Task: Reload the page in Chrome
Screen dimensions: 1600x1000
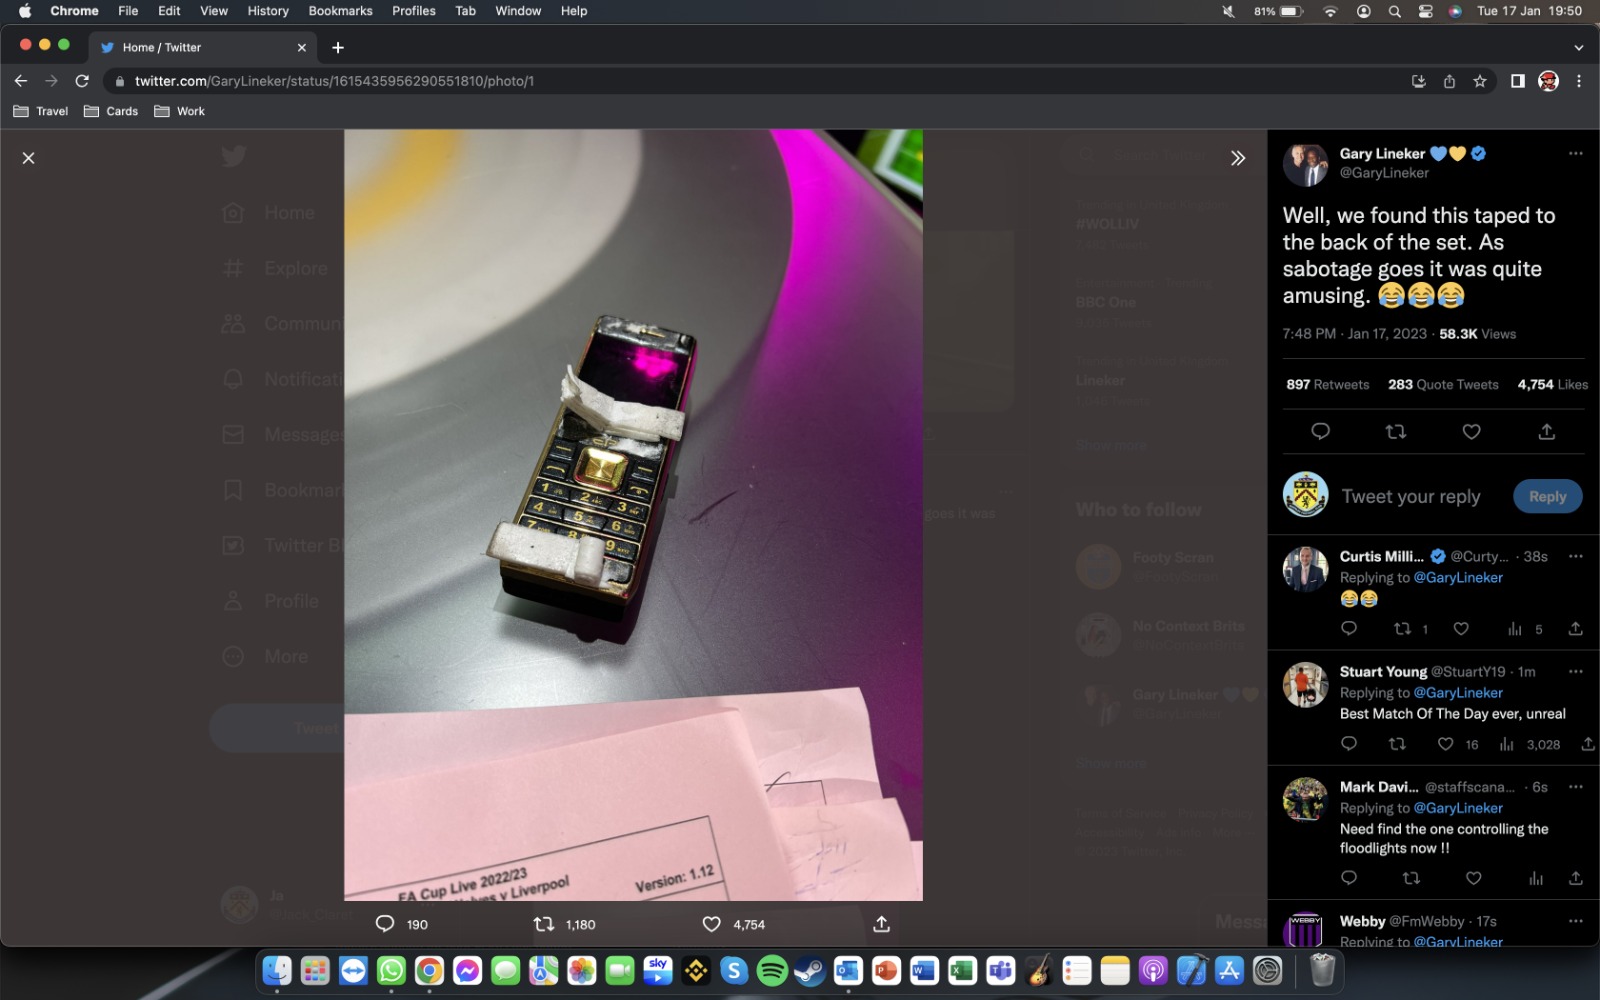Action: (x=82, y=81)
